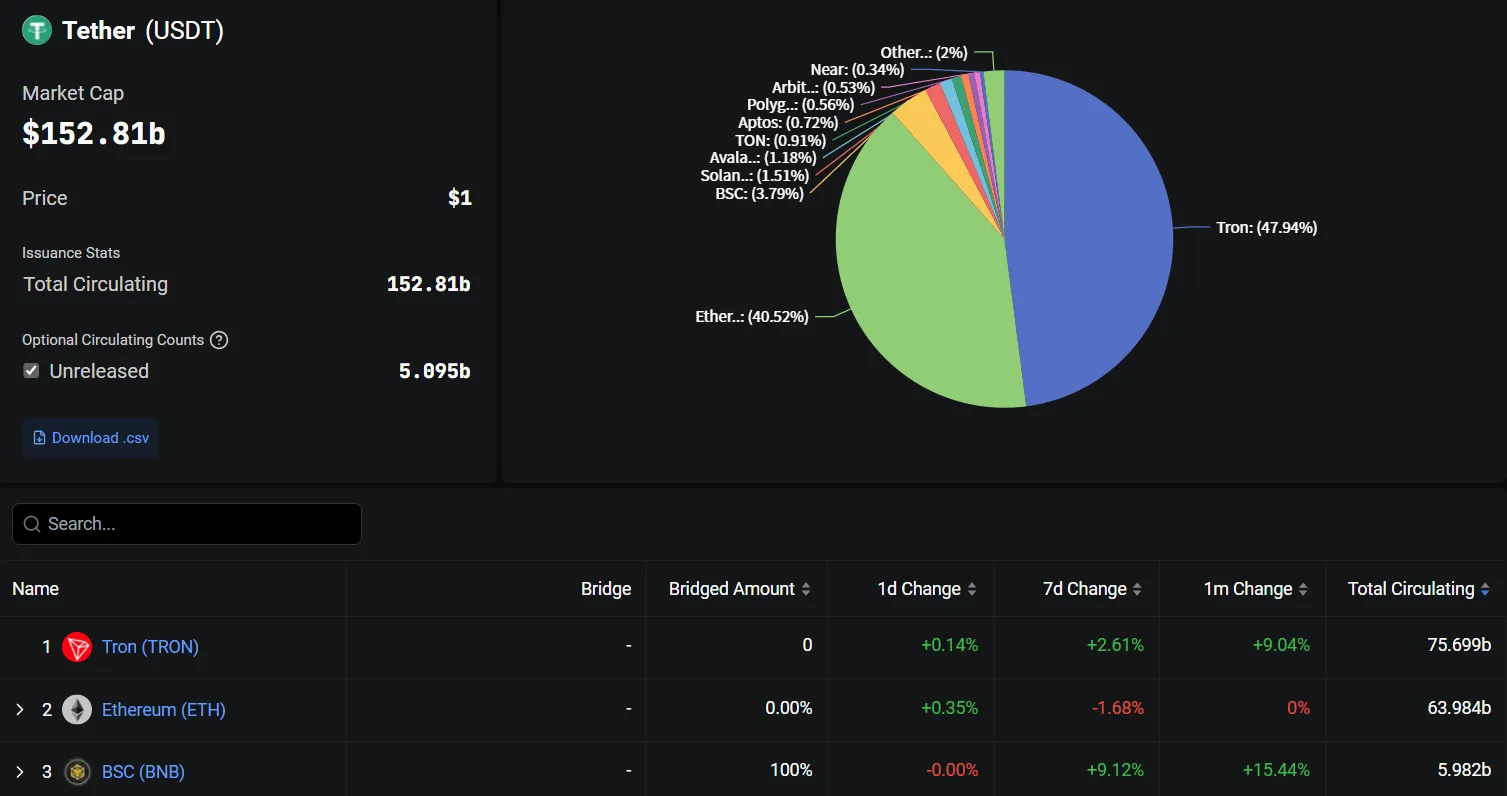This screenshot has height=796, width=1507.
Task: Click the Tron chain logo icon
Action: [x=77, y=647]
